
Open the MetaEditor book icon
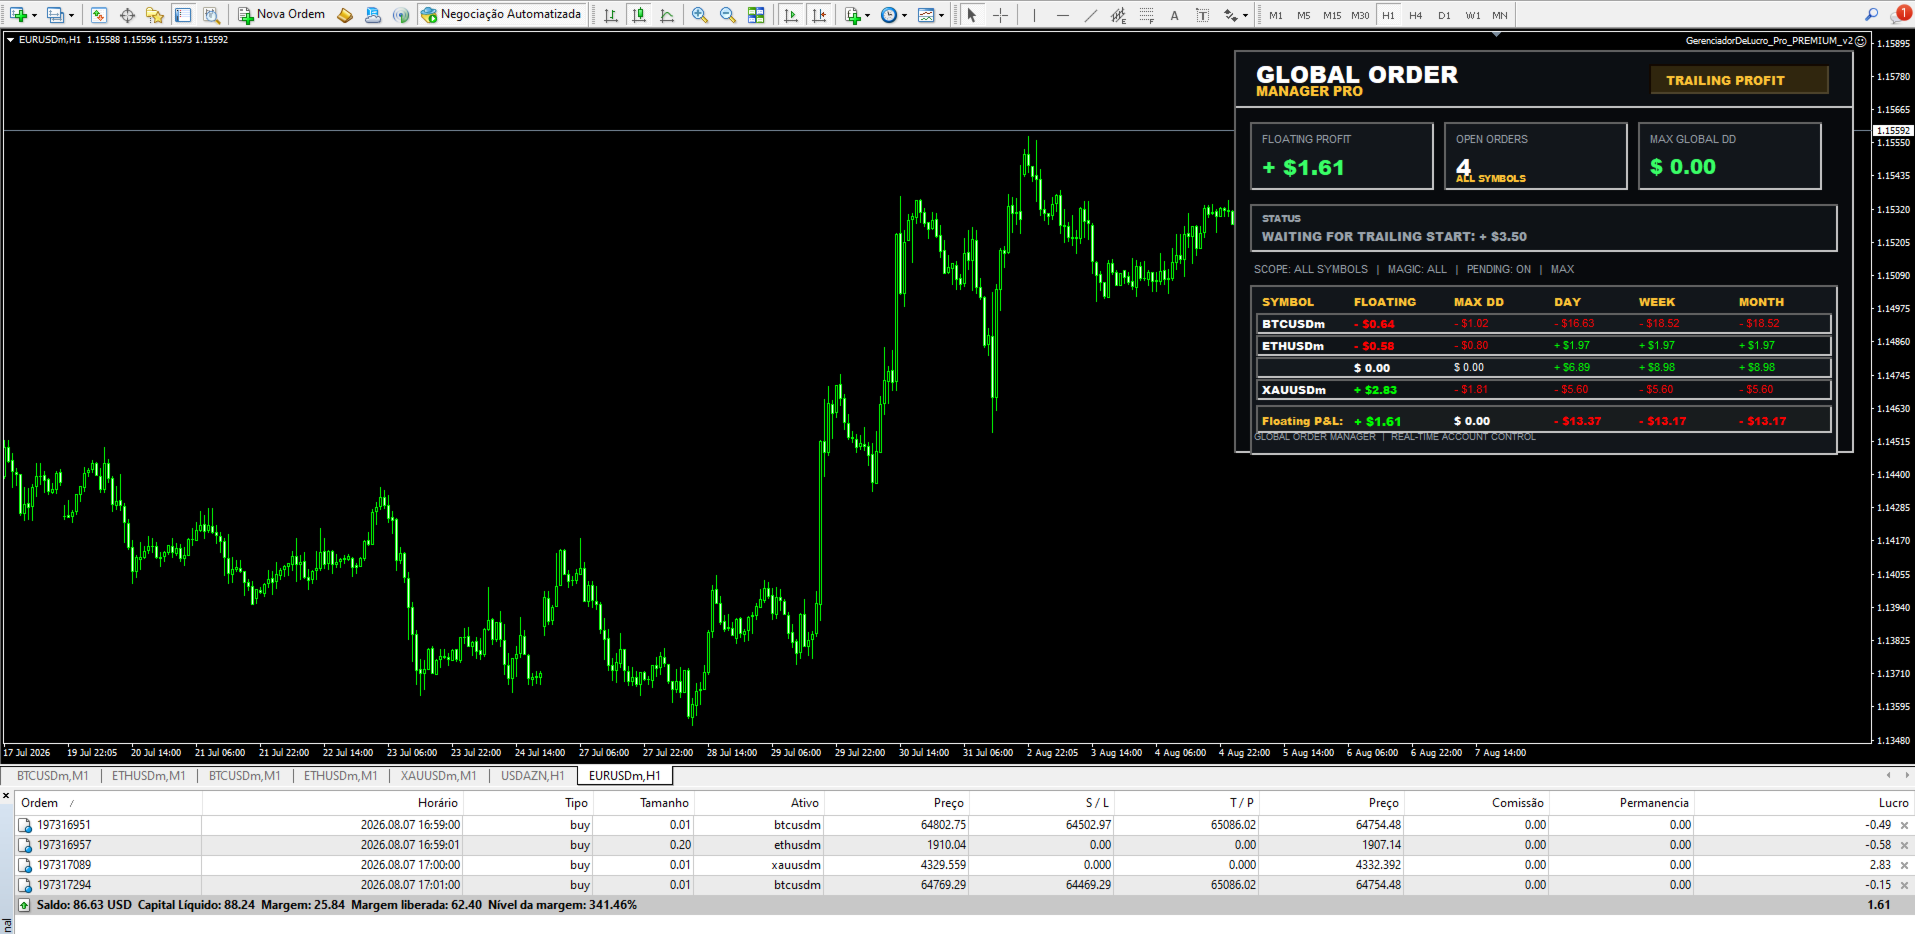345,15
